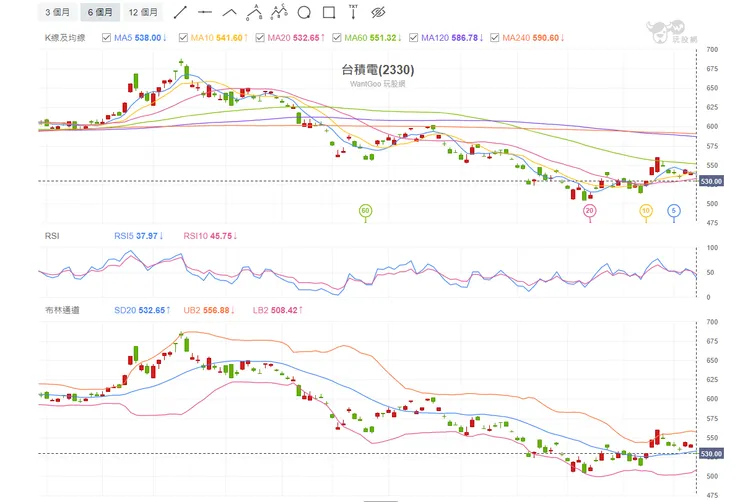
Task: Uncheck the MA10 moving average checkbox
Action: (183, 38)
